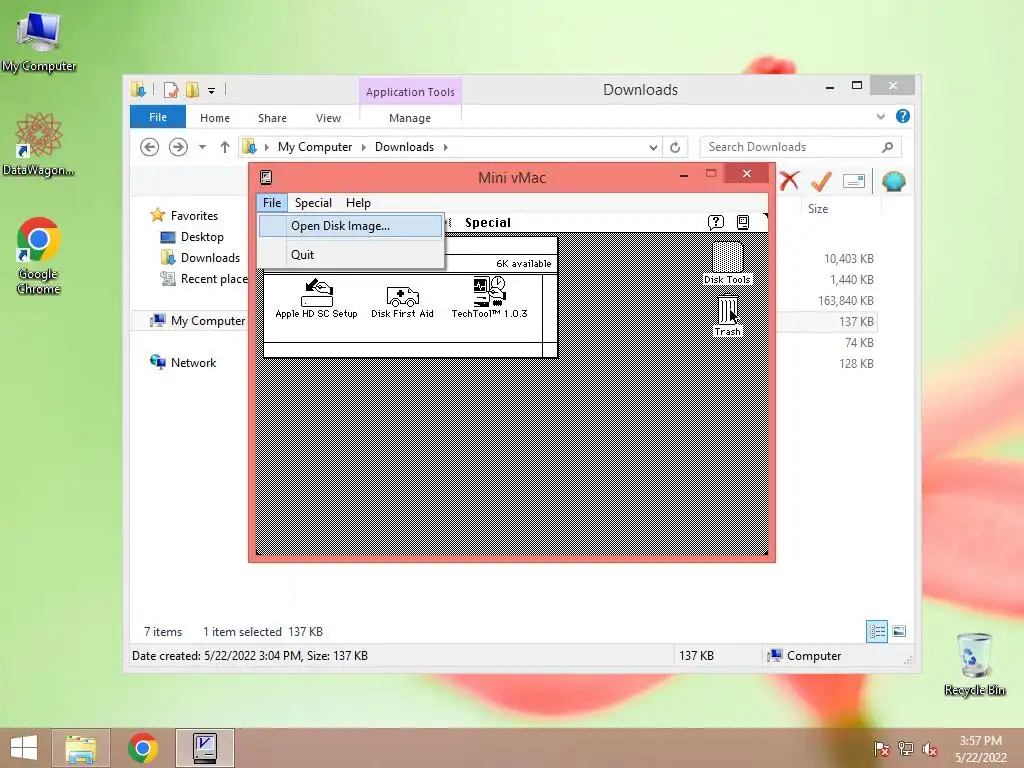Click the muted volume tray icon
1024x768 pixels.
pyautogui.click(x=929, y=748)
